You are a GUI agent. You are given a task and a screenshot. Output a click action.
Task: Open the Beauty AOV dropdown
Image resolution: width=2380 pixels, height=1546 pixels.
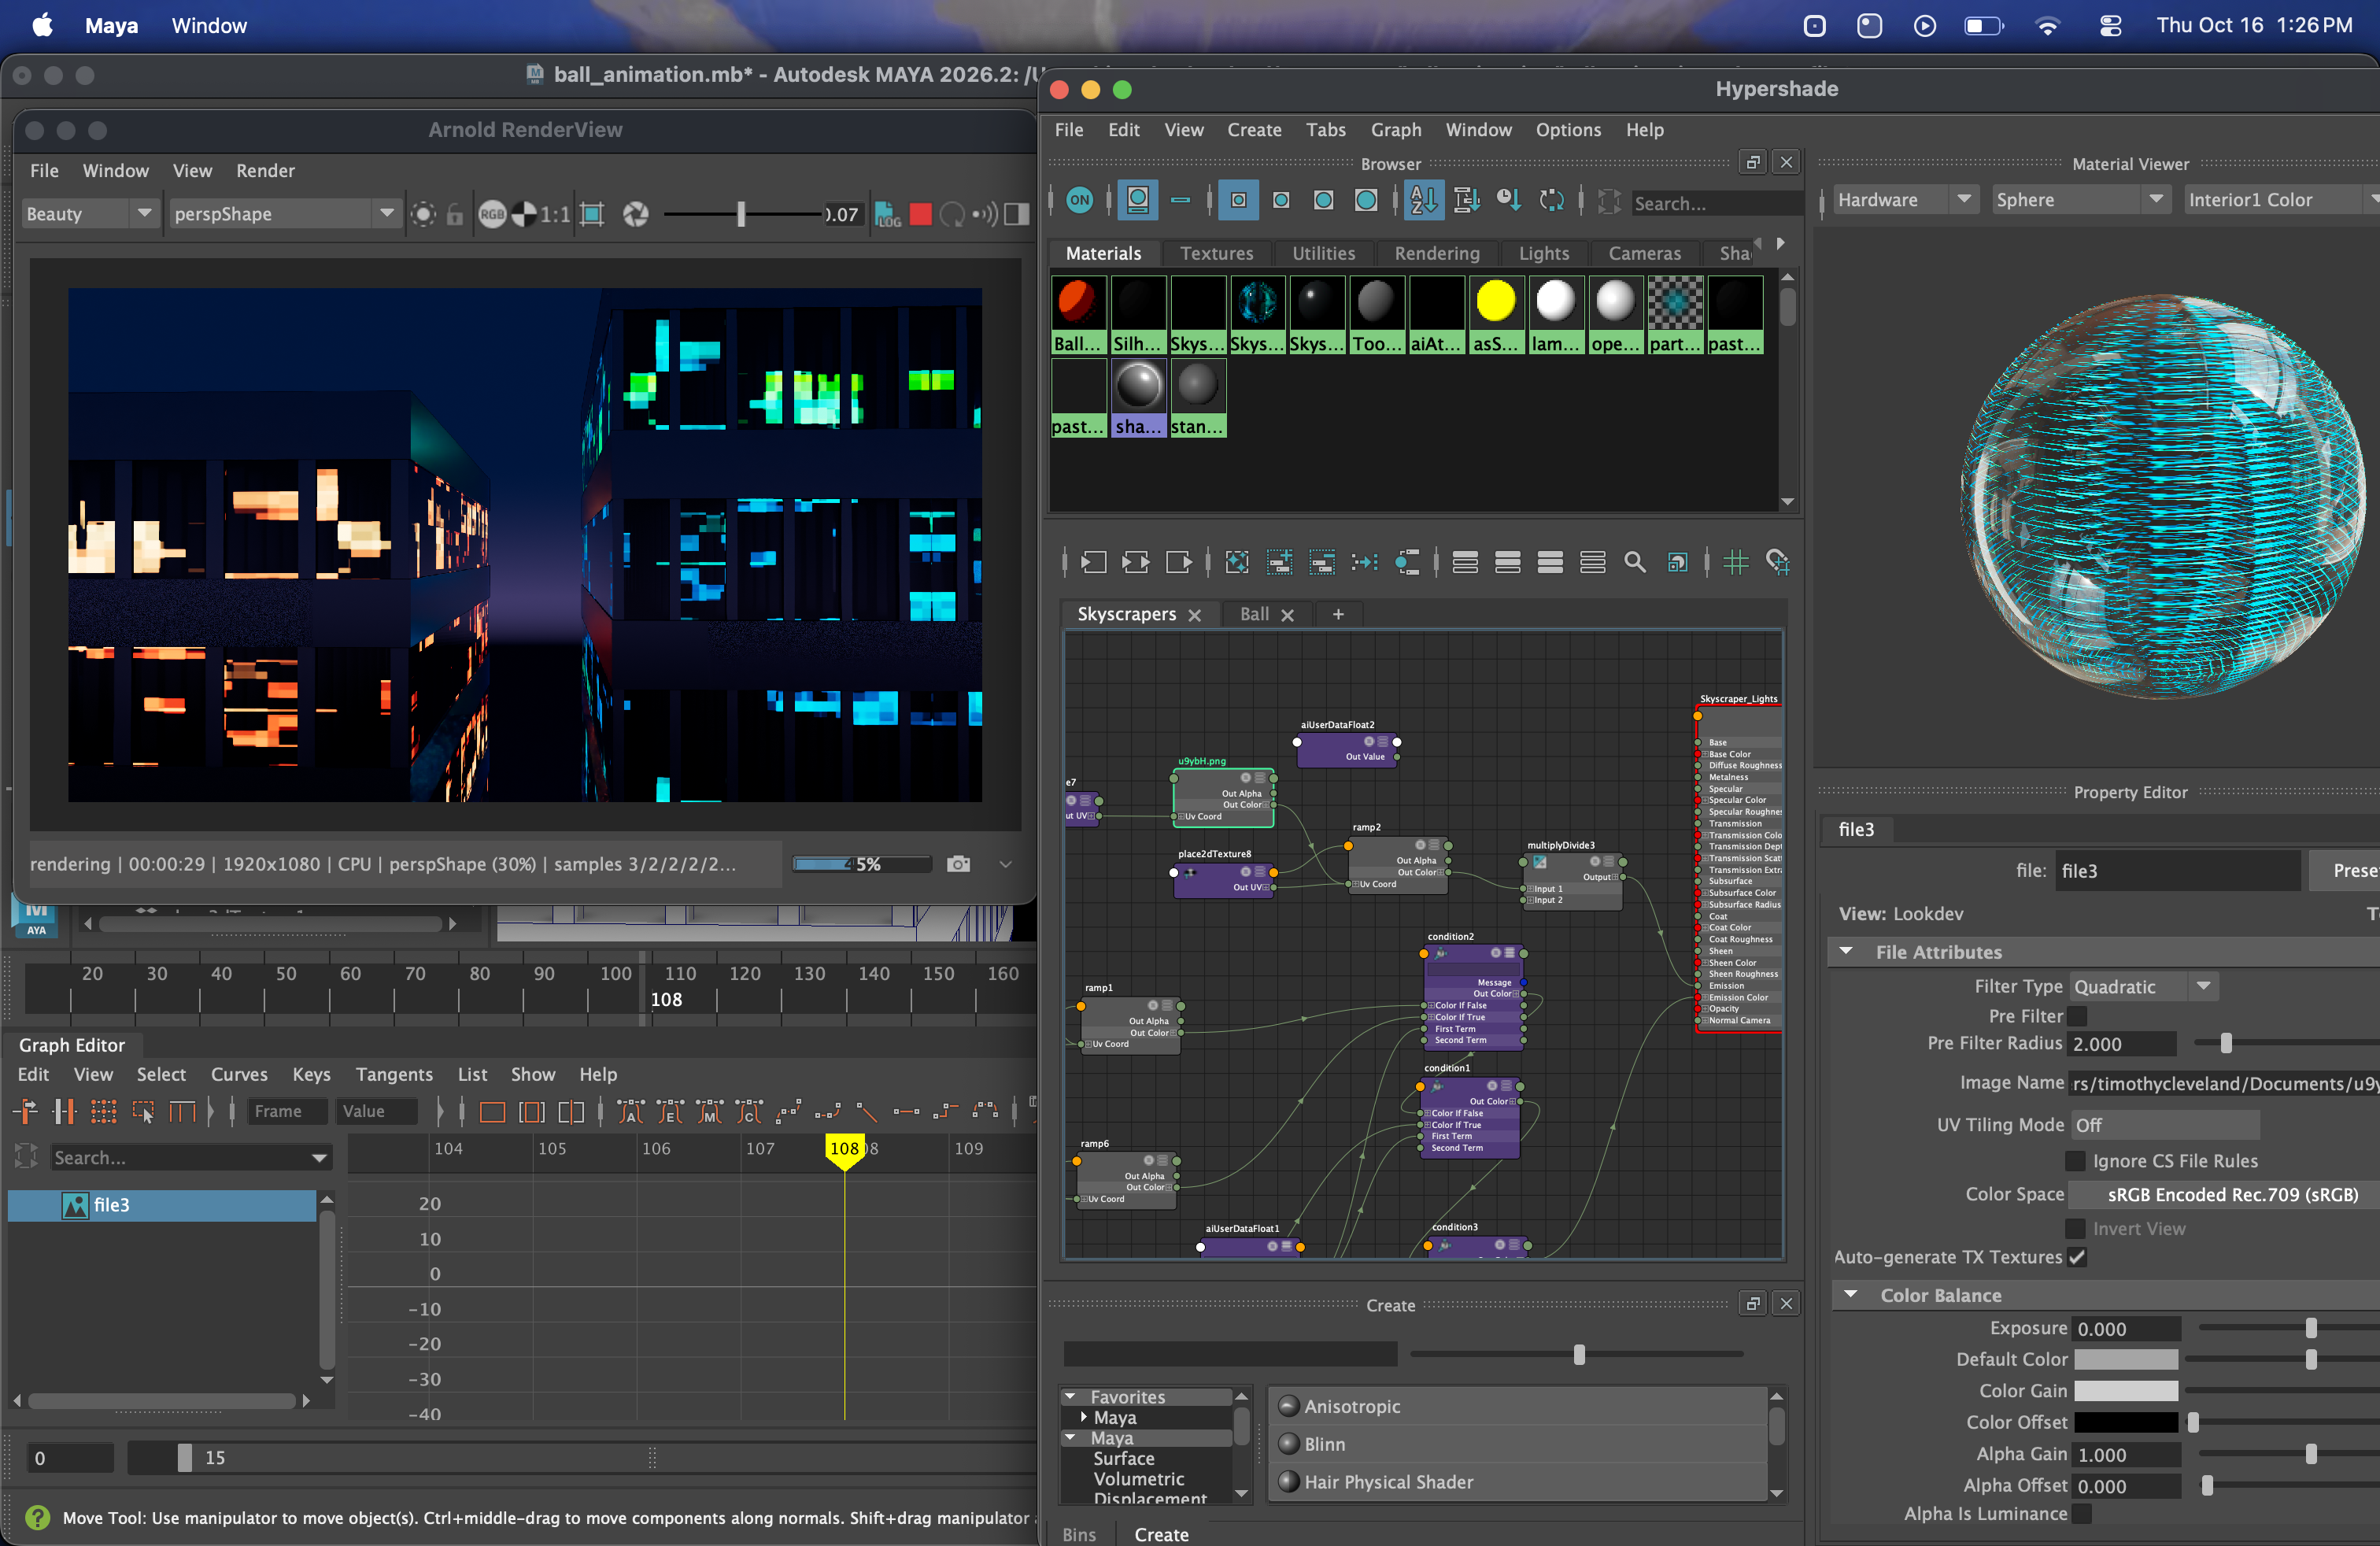point(89,214)
